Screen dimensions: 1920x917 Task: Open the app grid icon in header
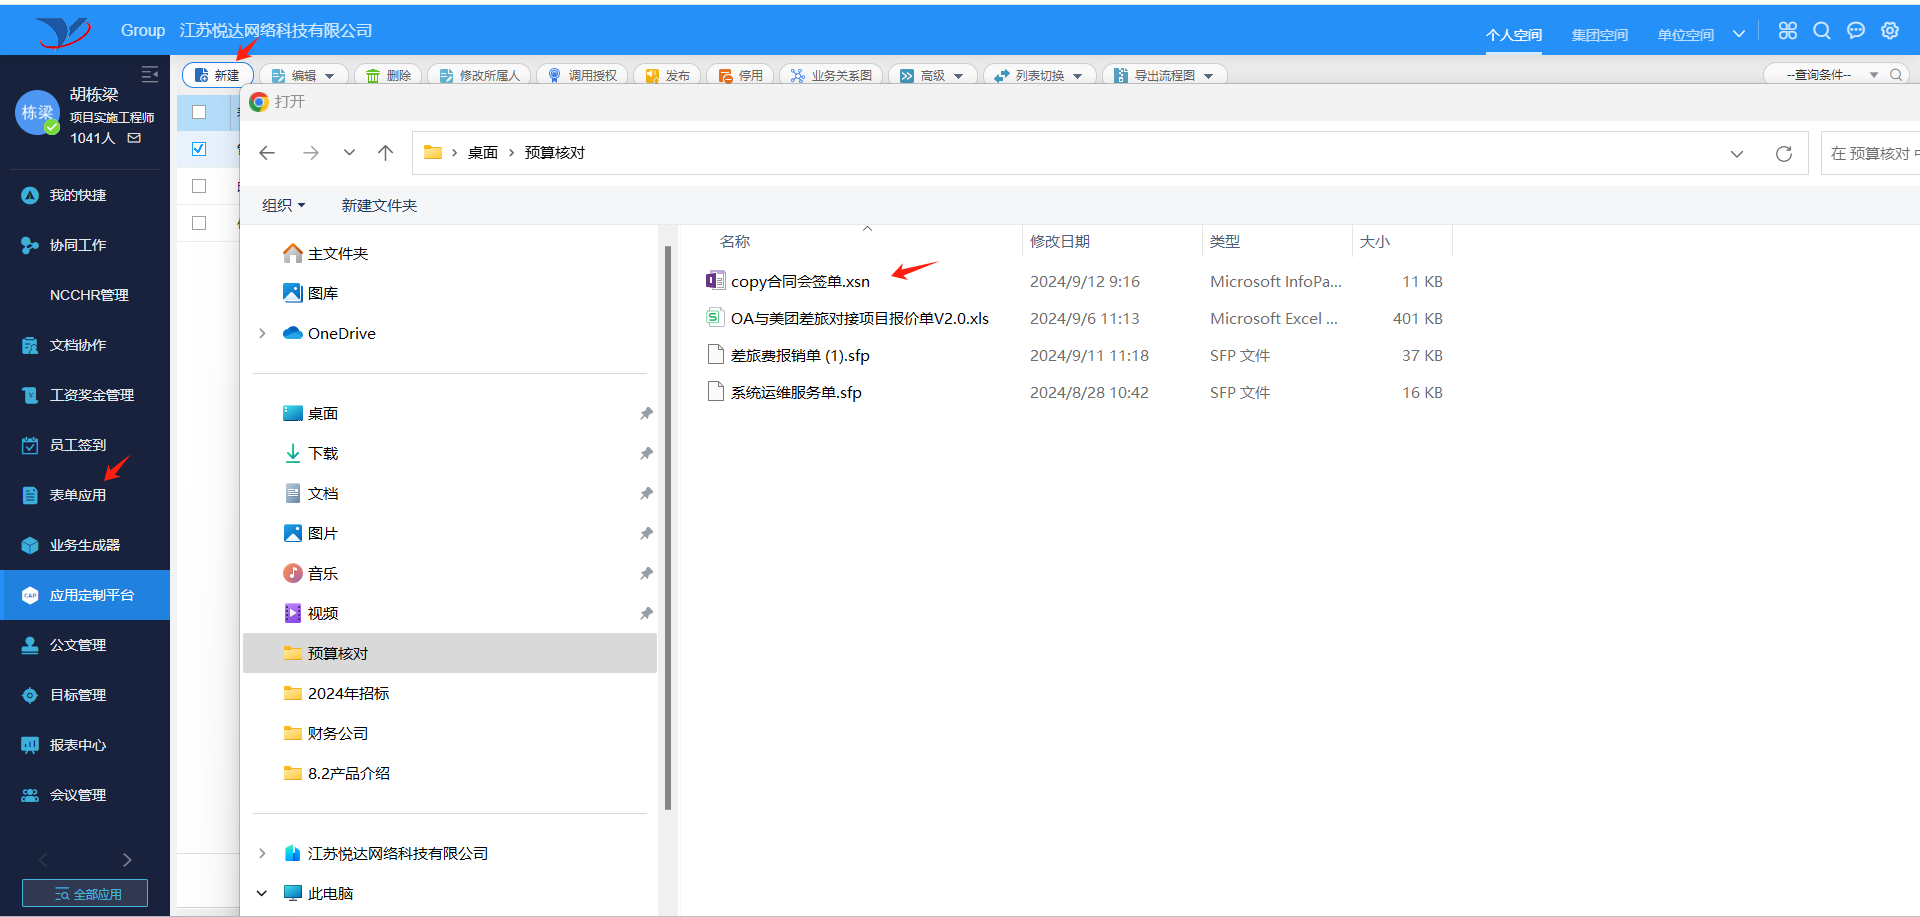coord(1788,31)
